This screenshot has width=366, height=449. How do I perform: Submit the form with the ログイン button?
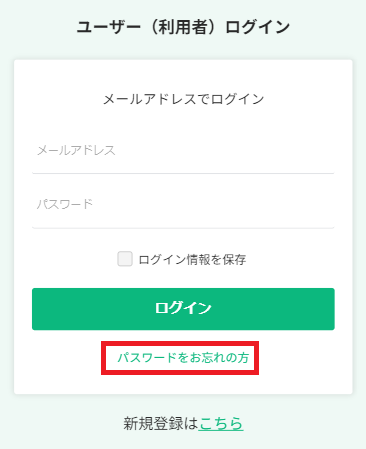pos(183,309)
